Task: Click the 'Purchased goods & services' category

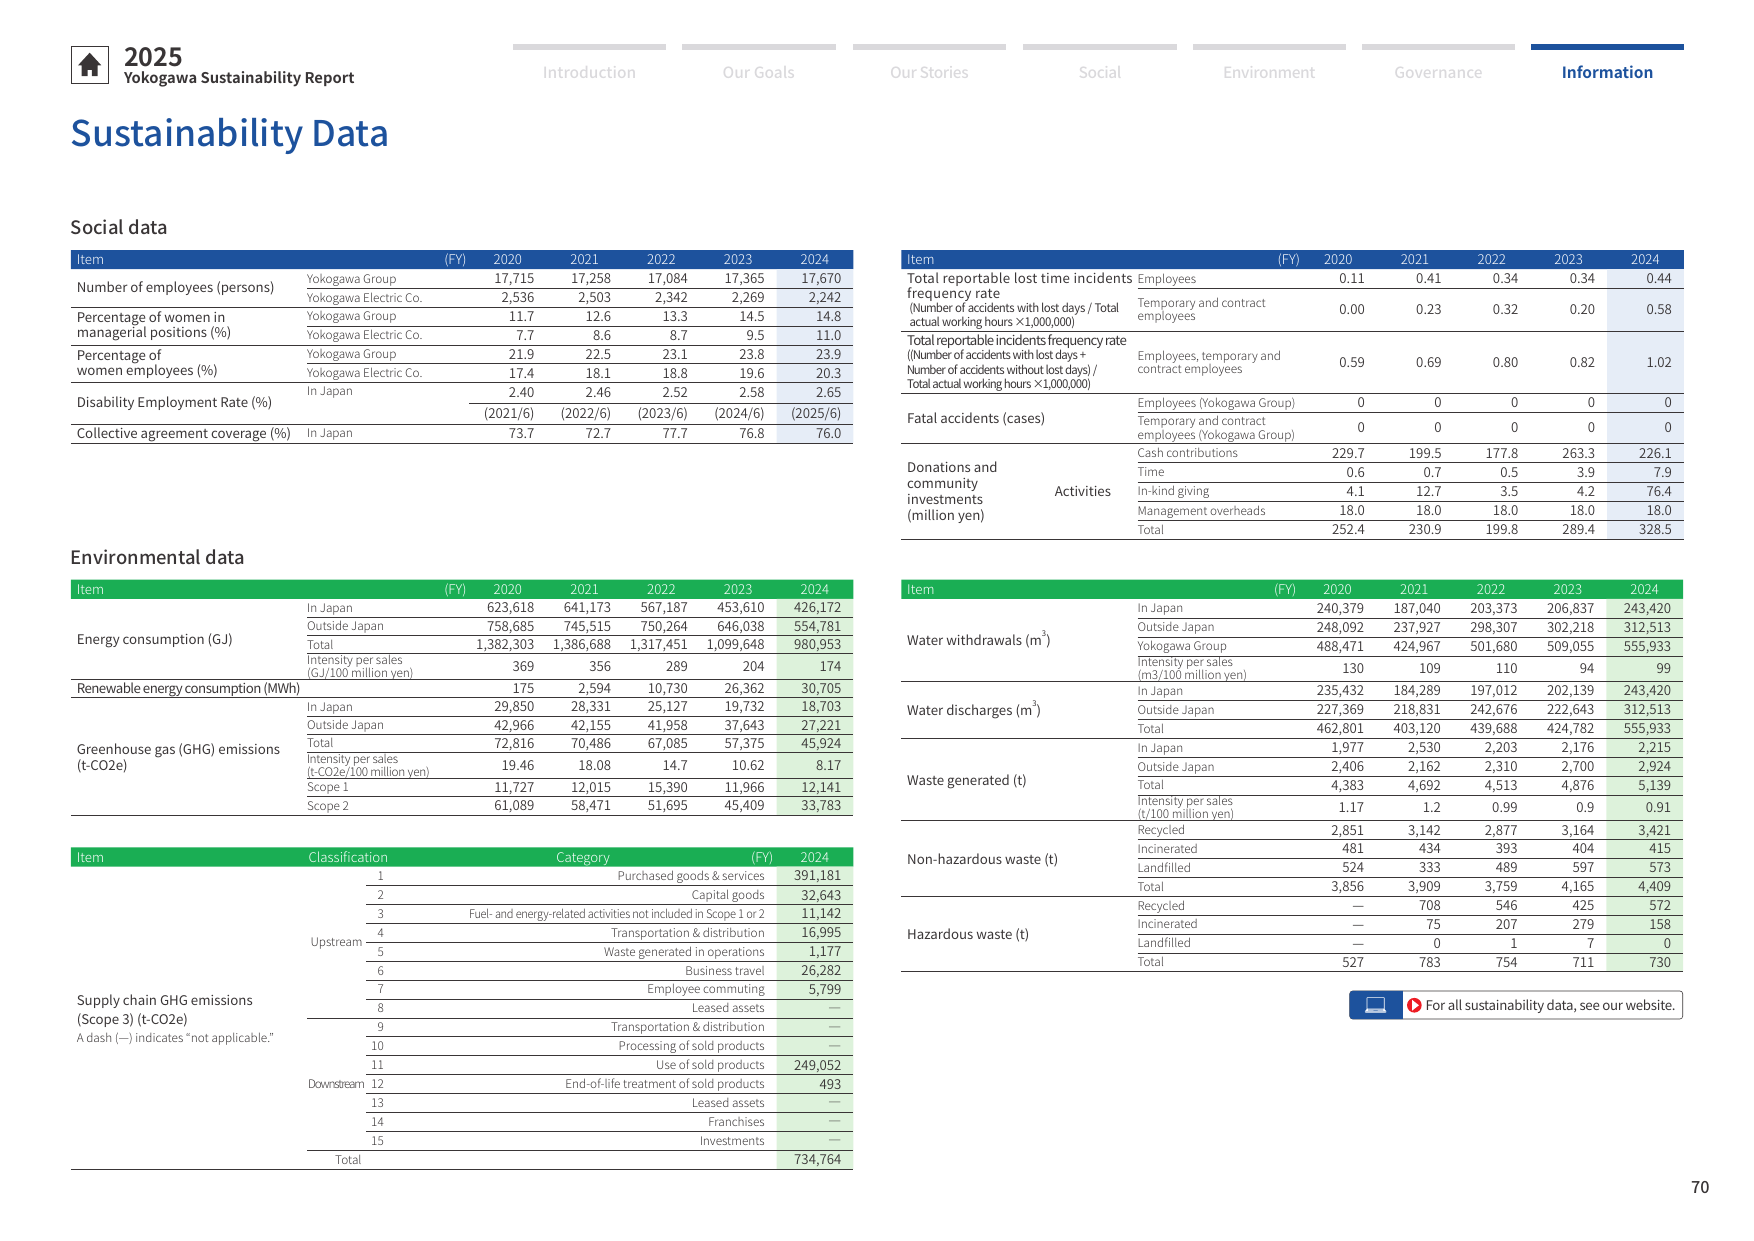Action: click(691, 876)
